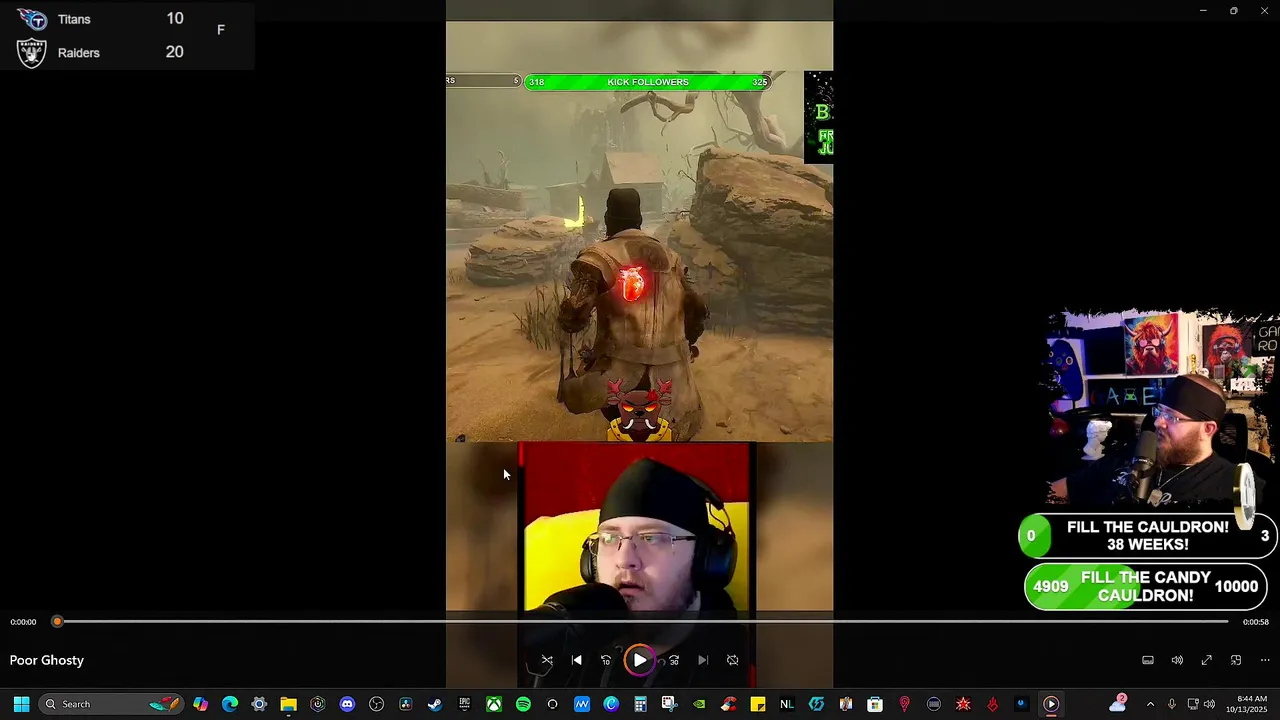Open the microphone tray icon
Viewport: 1280px width, 720px height.
(x=1172, y=704)
